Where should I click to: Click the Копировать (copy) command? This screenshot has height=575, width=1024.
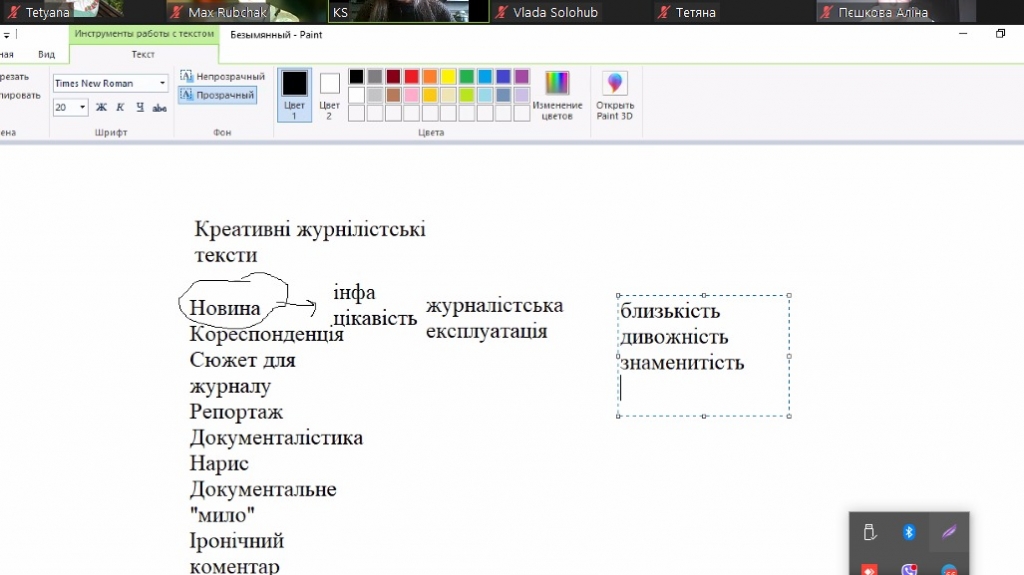click(20, 95)
